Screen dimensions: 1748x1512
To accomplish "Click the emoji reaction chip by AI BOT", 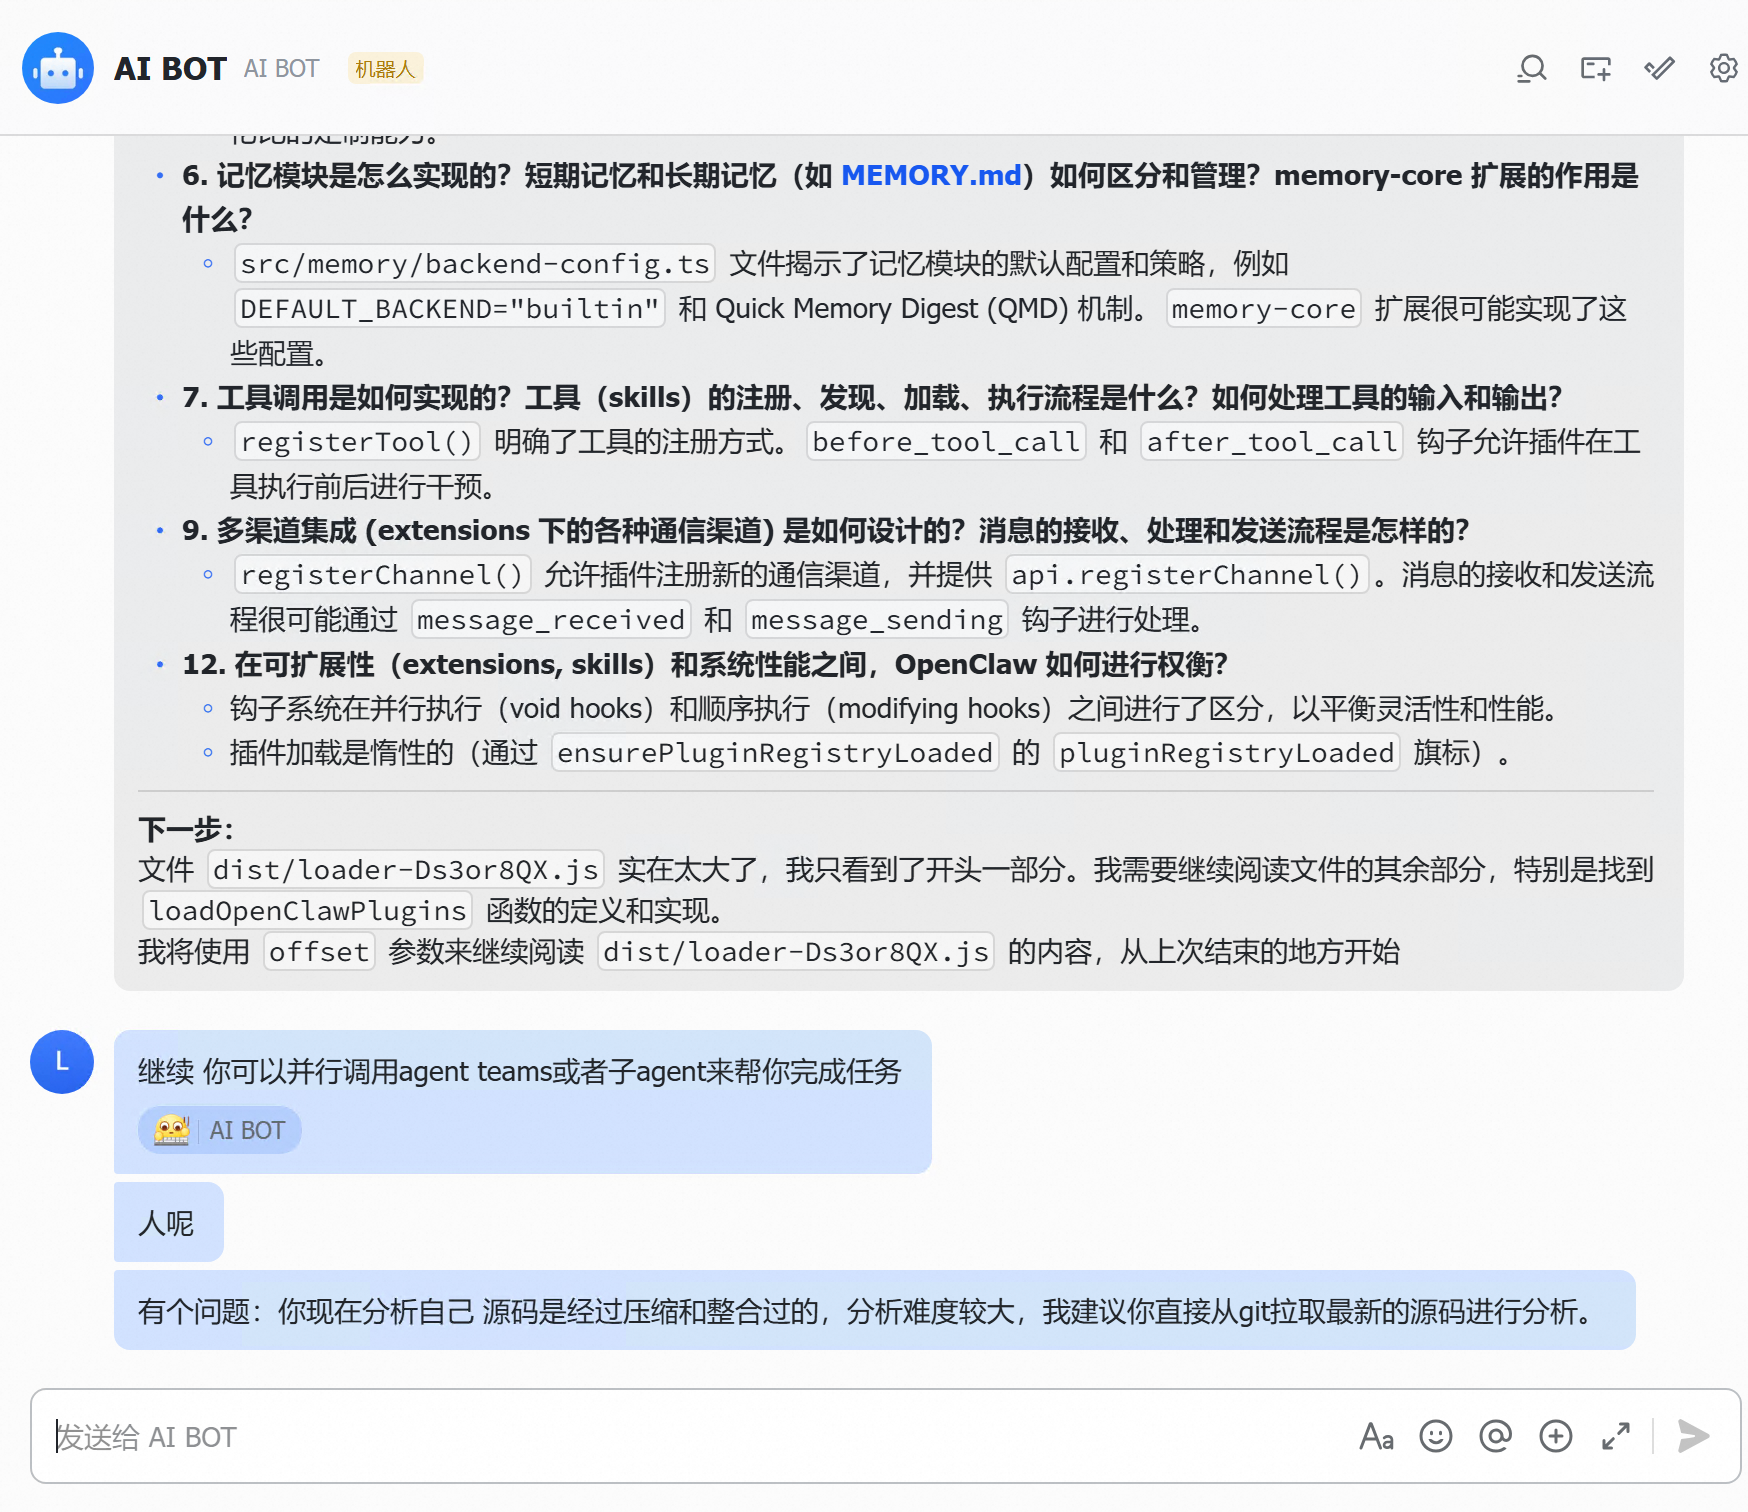I will [x=220, y=1130].
